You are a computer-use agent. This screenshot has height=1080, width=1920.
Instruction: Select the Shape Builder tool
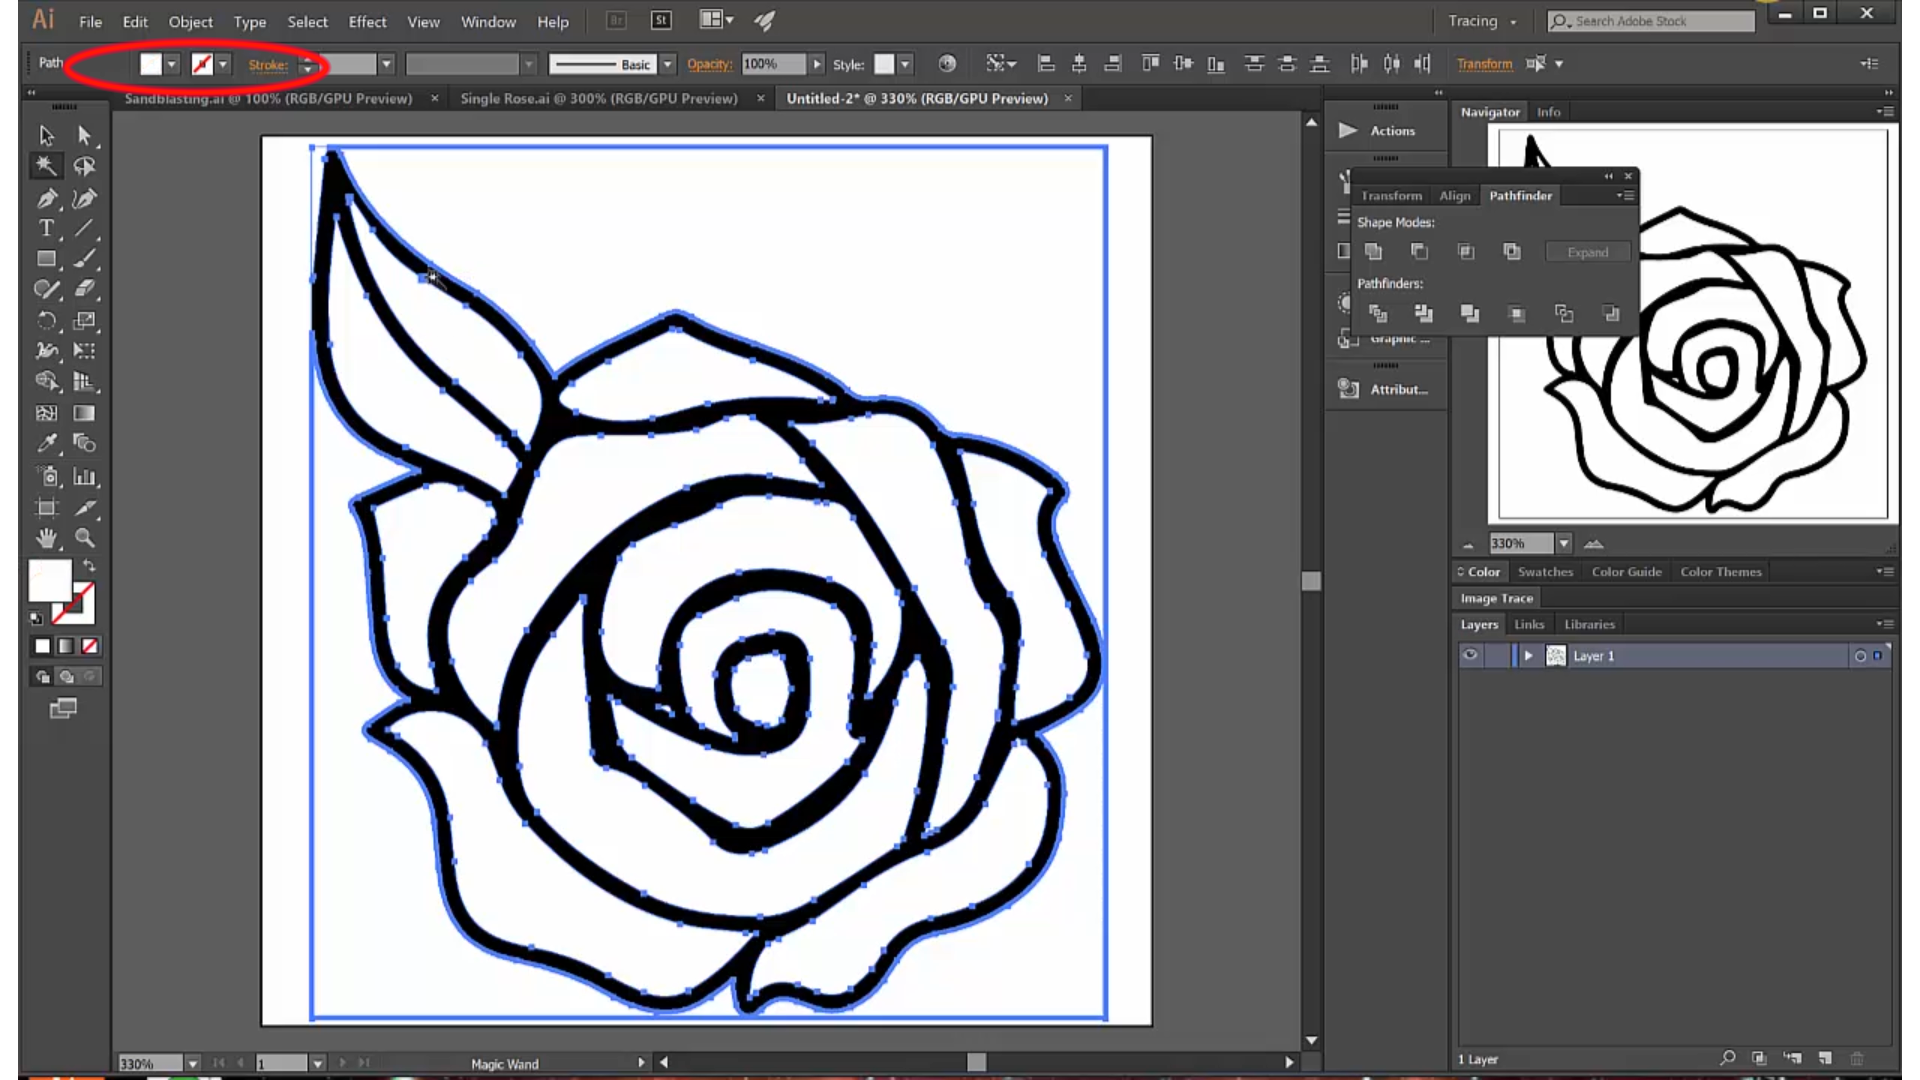[46, 382]
